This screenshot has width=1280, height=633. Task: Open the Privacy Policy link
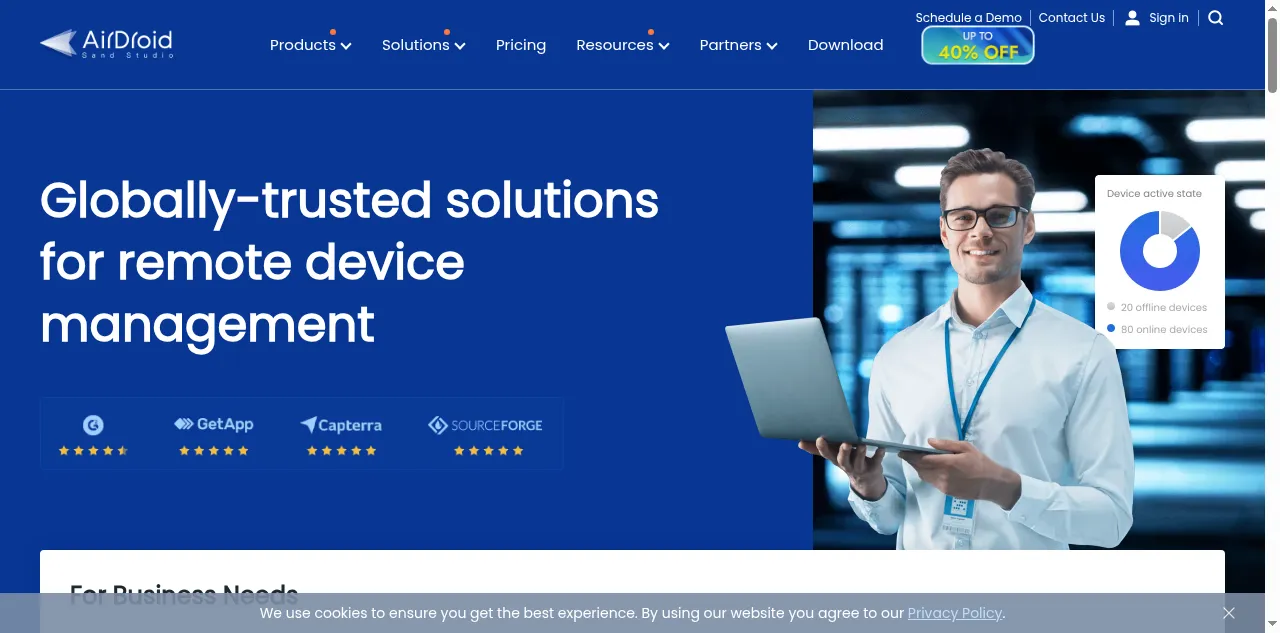point(954,613)
